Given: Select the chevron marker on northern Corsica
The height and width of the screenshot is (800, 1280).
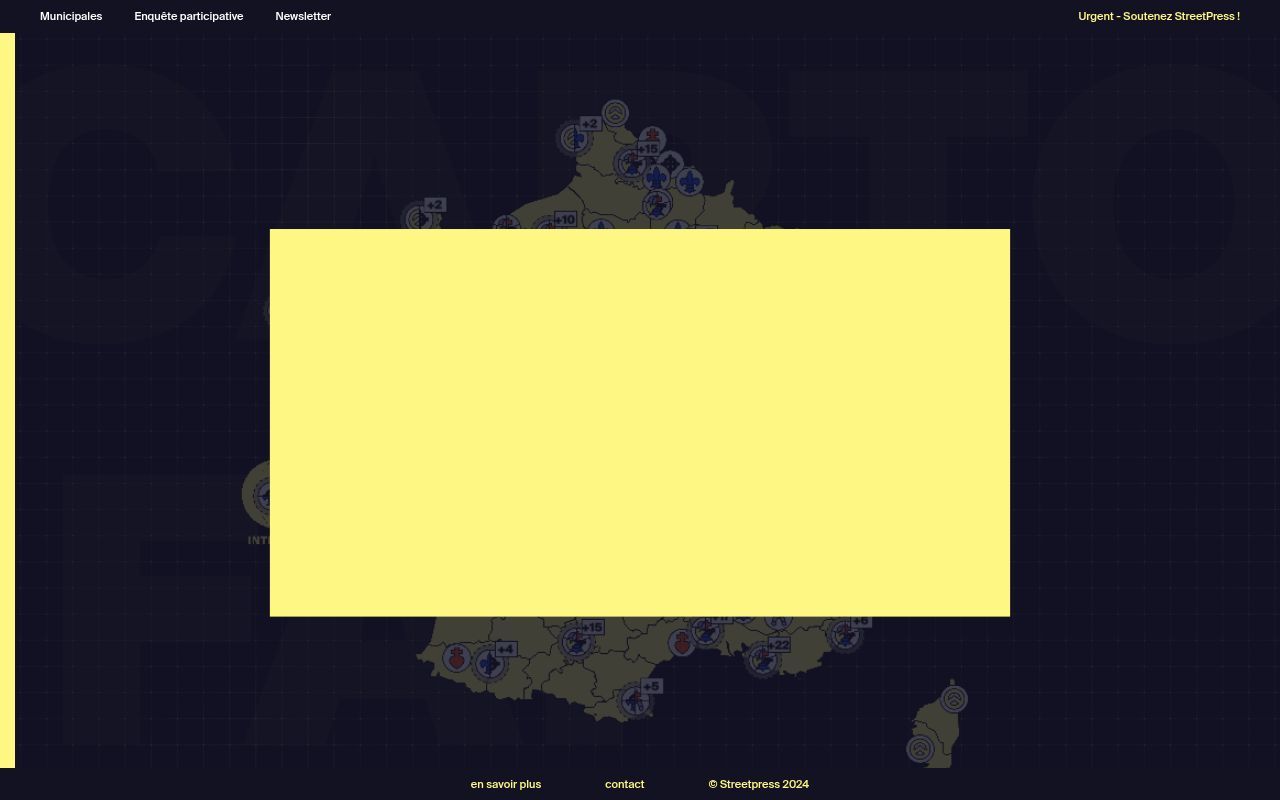Looking at the screenshot, I should pos(954,698).
